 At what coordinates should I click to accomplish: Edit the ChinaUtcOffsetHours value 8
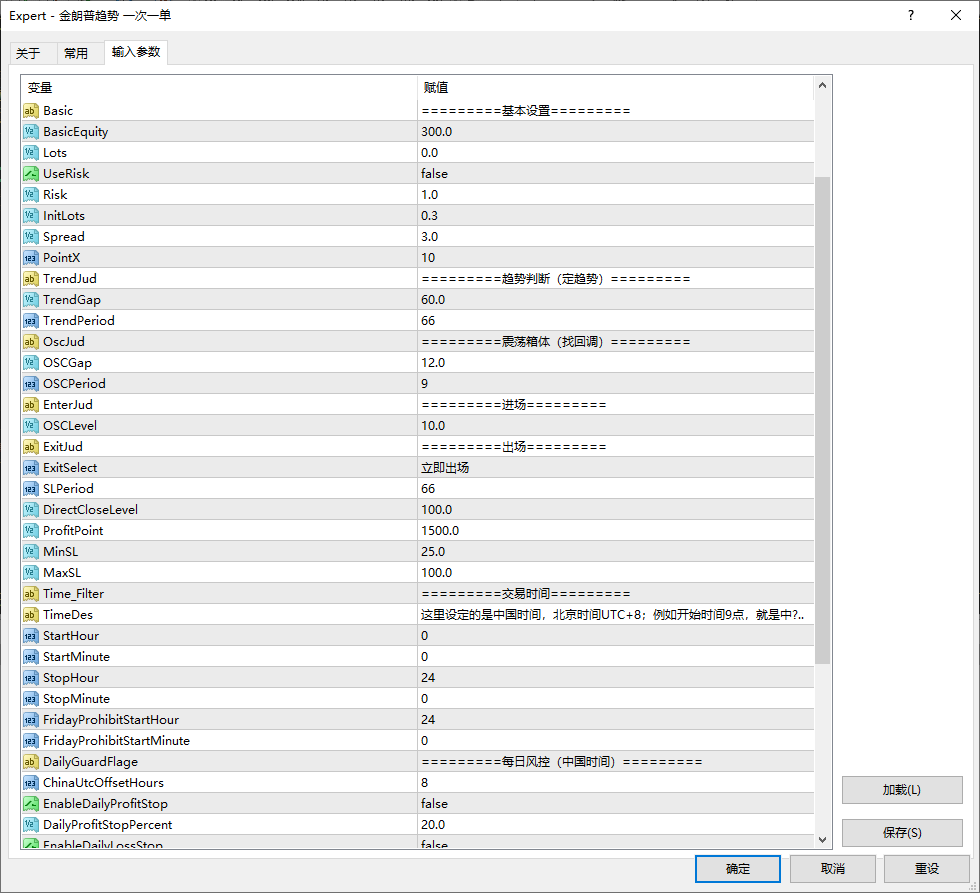(x=616, y=783)
